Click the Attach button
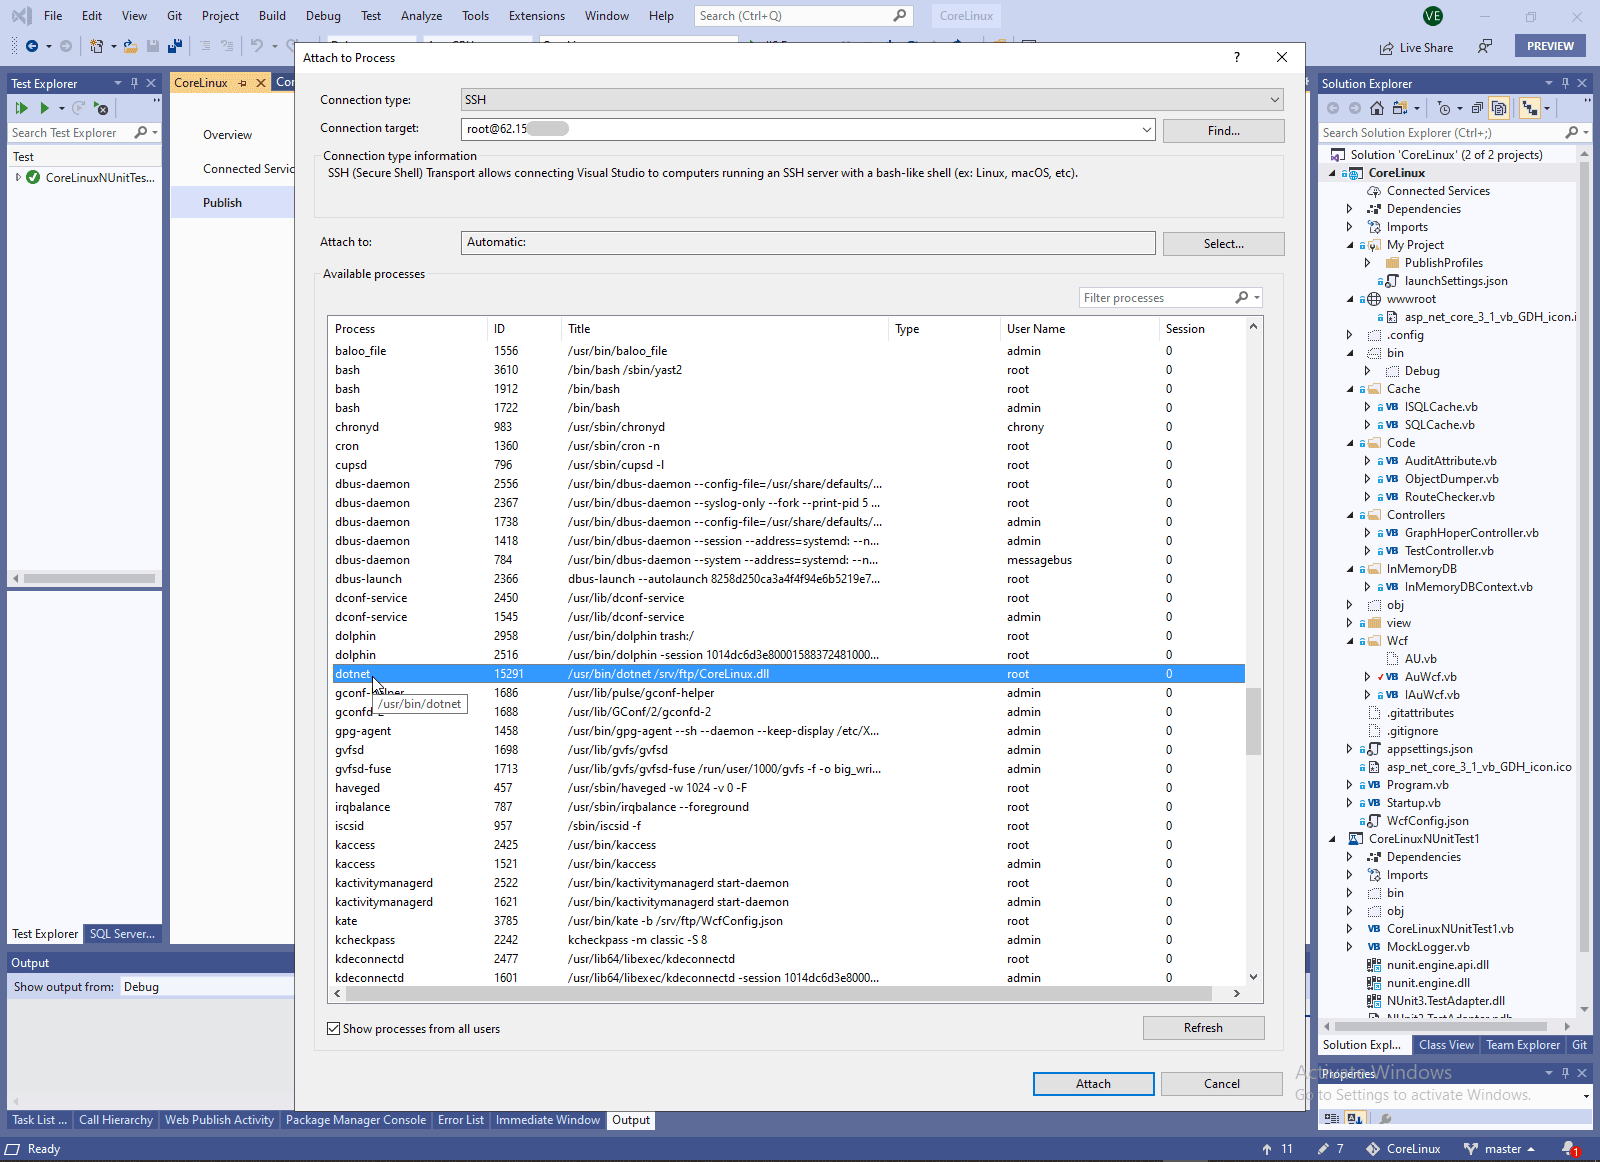The image size is (1600, 1162). (x=1093, y=1084)
